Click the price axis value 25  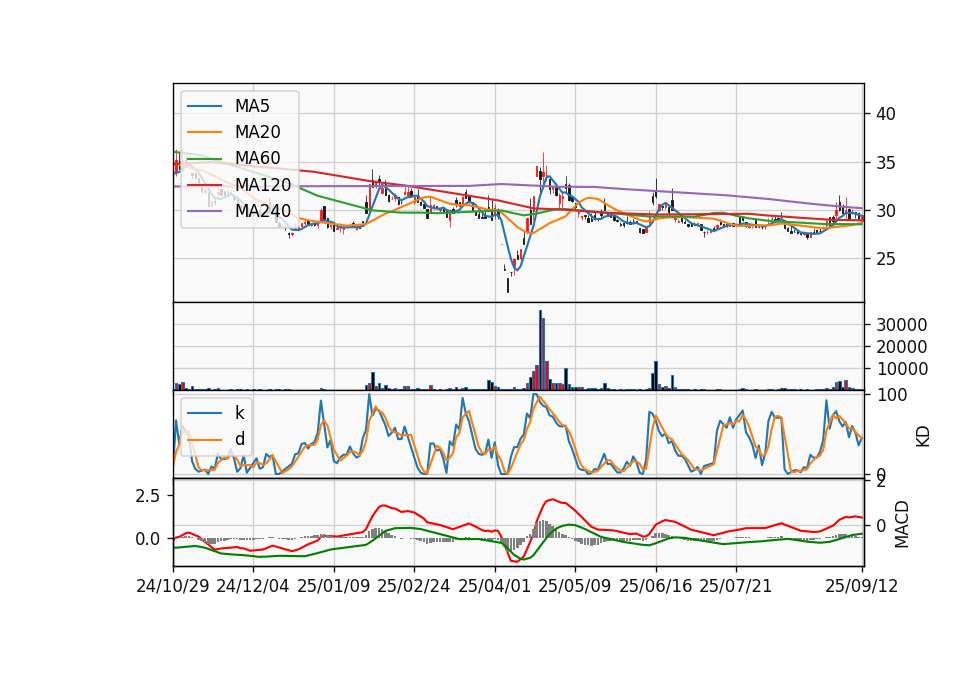(x=885, y=259)
